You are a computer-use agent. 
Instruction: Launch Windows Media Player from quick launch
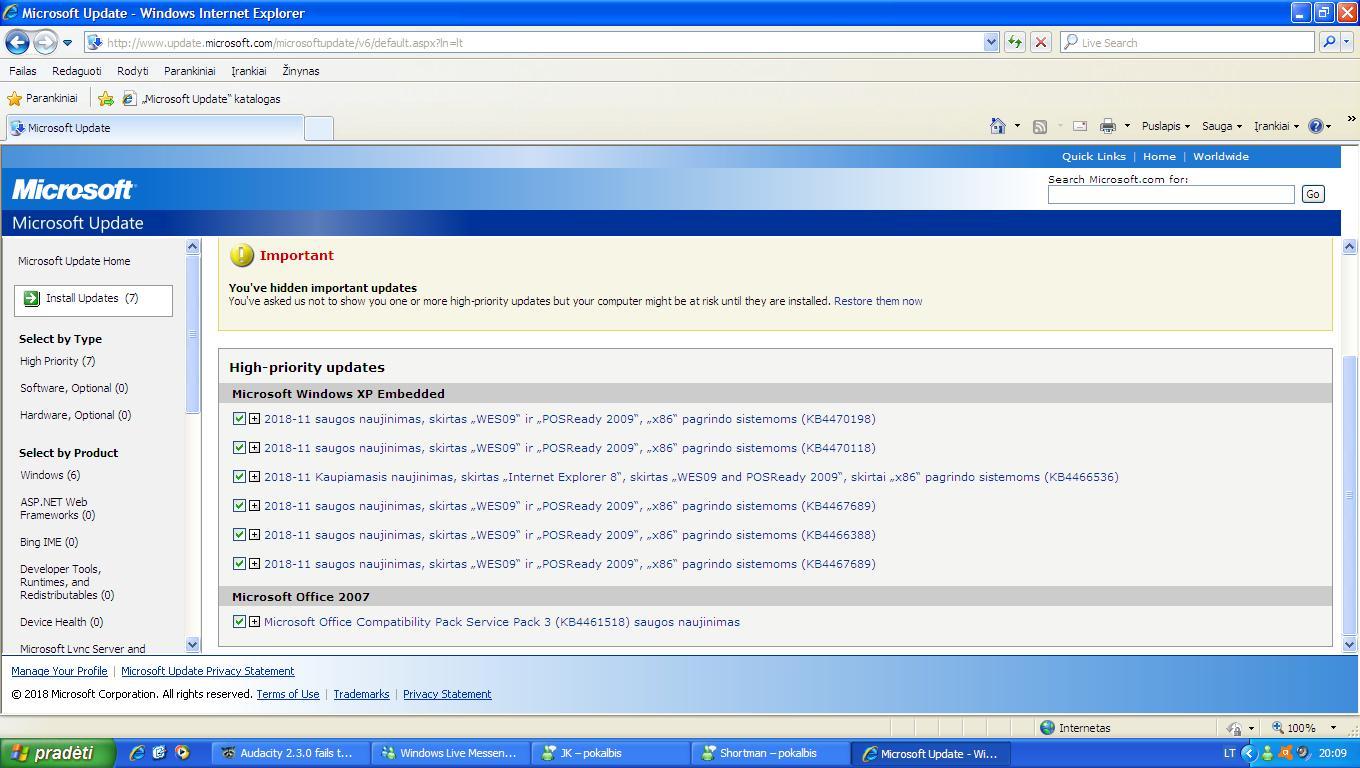(x=182, y=753)
